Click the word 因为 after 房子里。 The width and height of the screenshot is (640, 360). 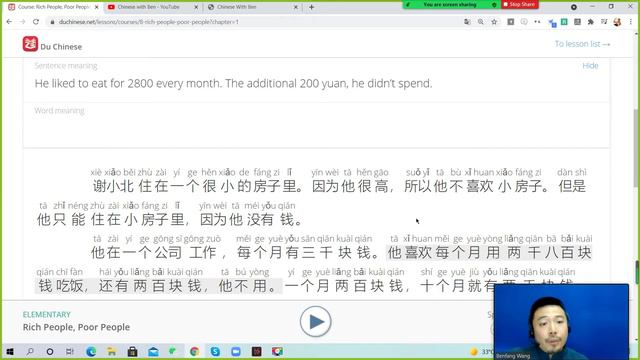[325, 187]
